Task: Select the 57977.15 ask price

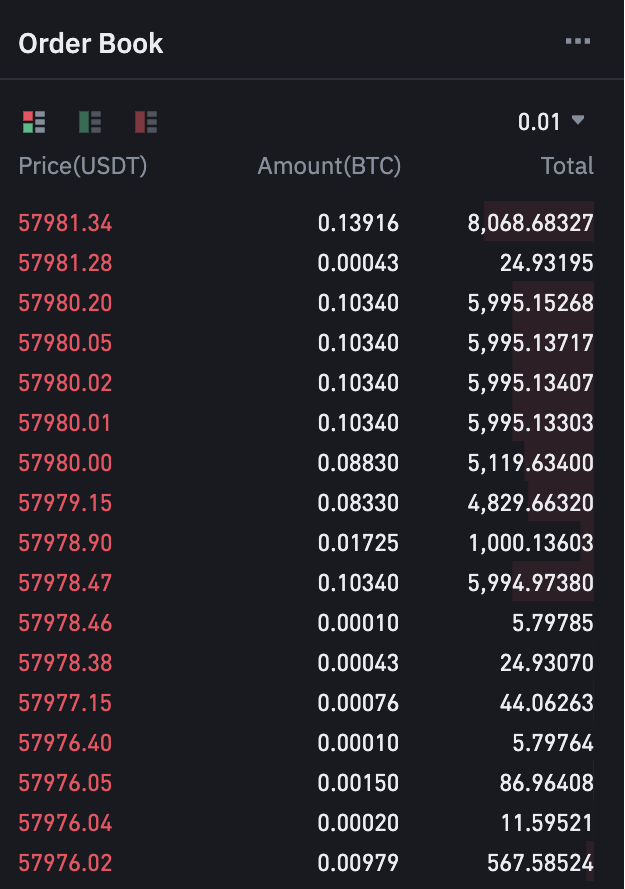Action: click(x=66, y=703)
